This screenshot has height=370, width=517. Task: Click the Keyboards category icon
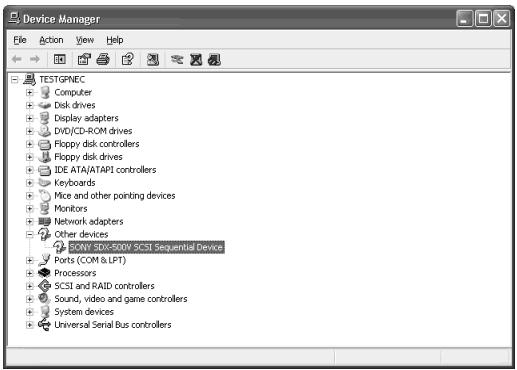[44, 183]
